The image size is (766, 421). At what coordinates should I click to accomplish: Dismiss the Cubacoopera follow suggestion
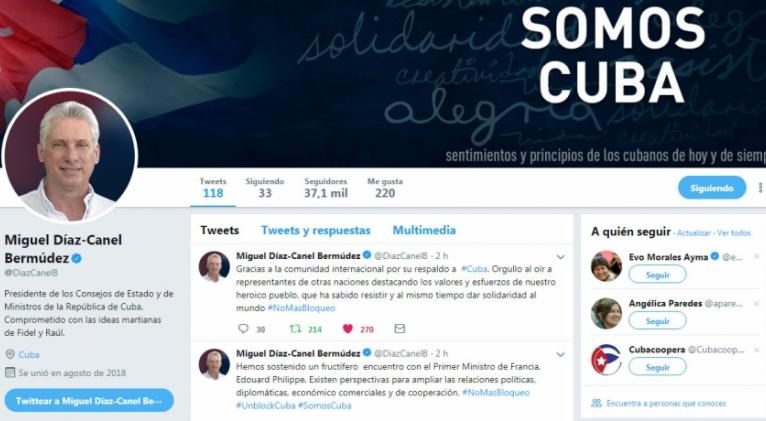pyautogui.click(x=757, y=350)
